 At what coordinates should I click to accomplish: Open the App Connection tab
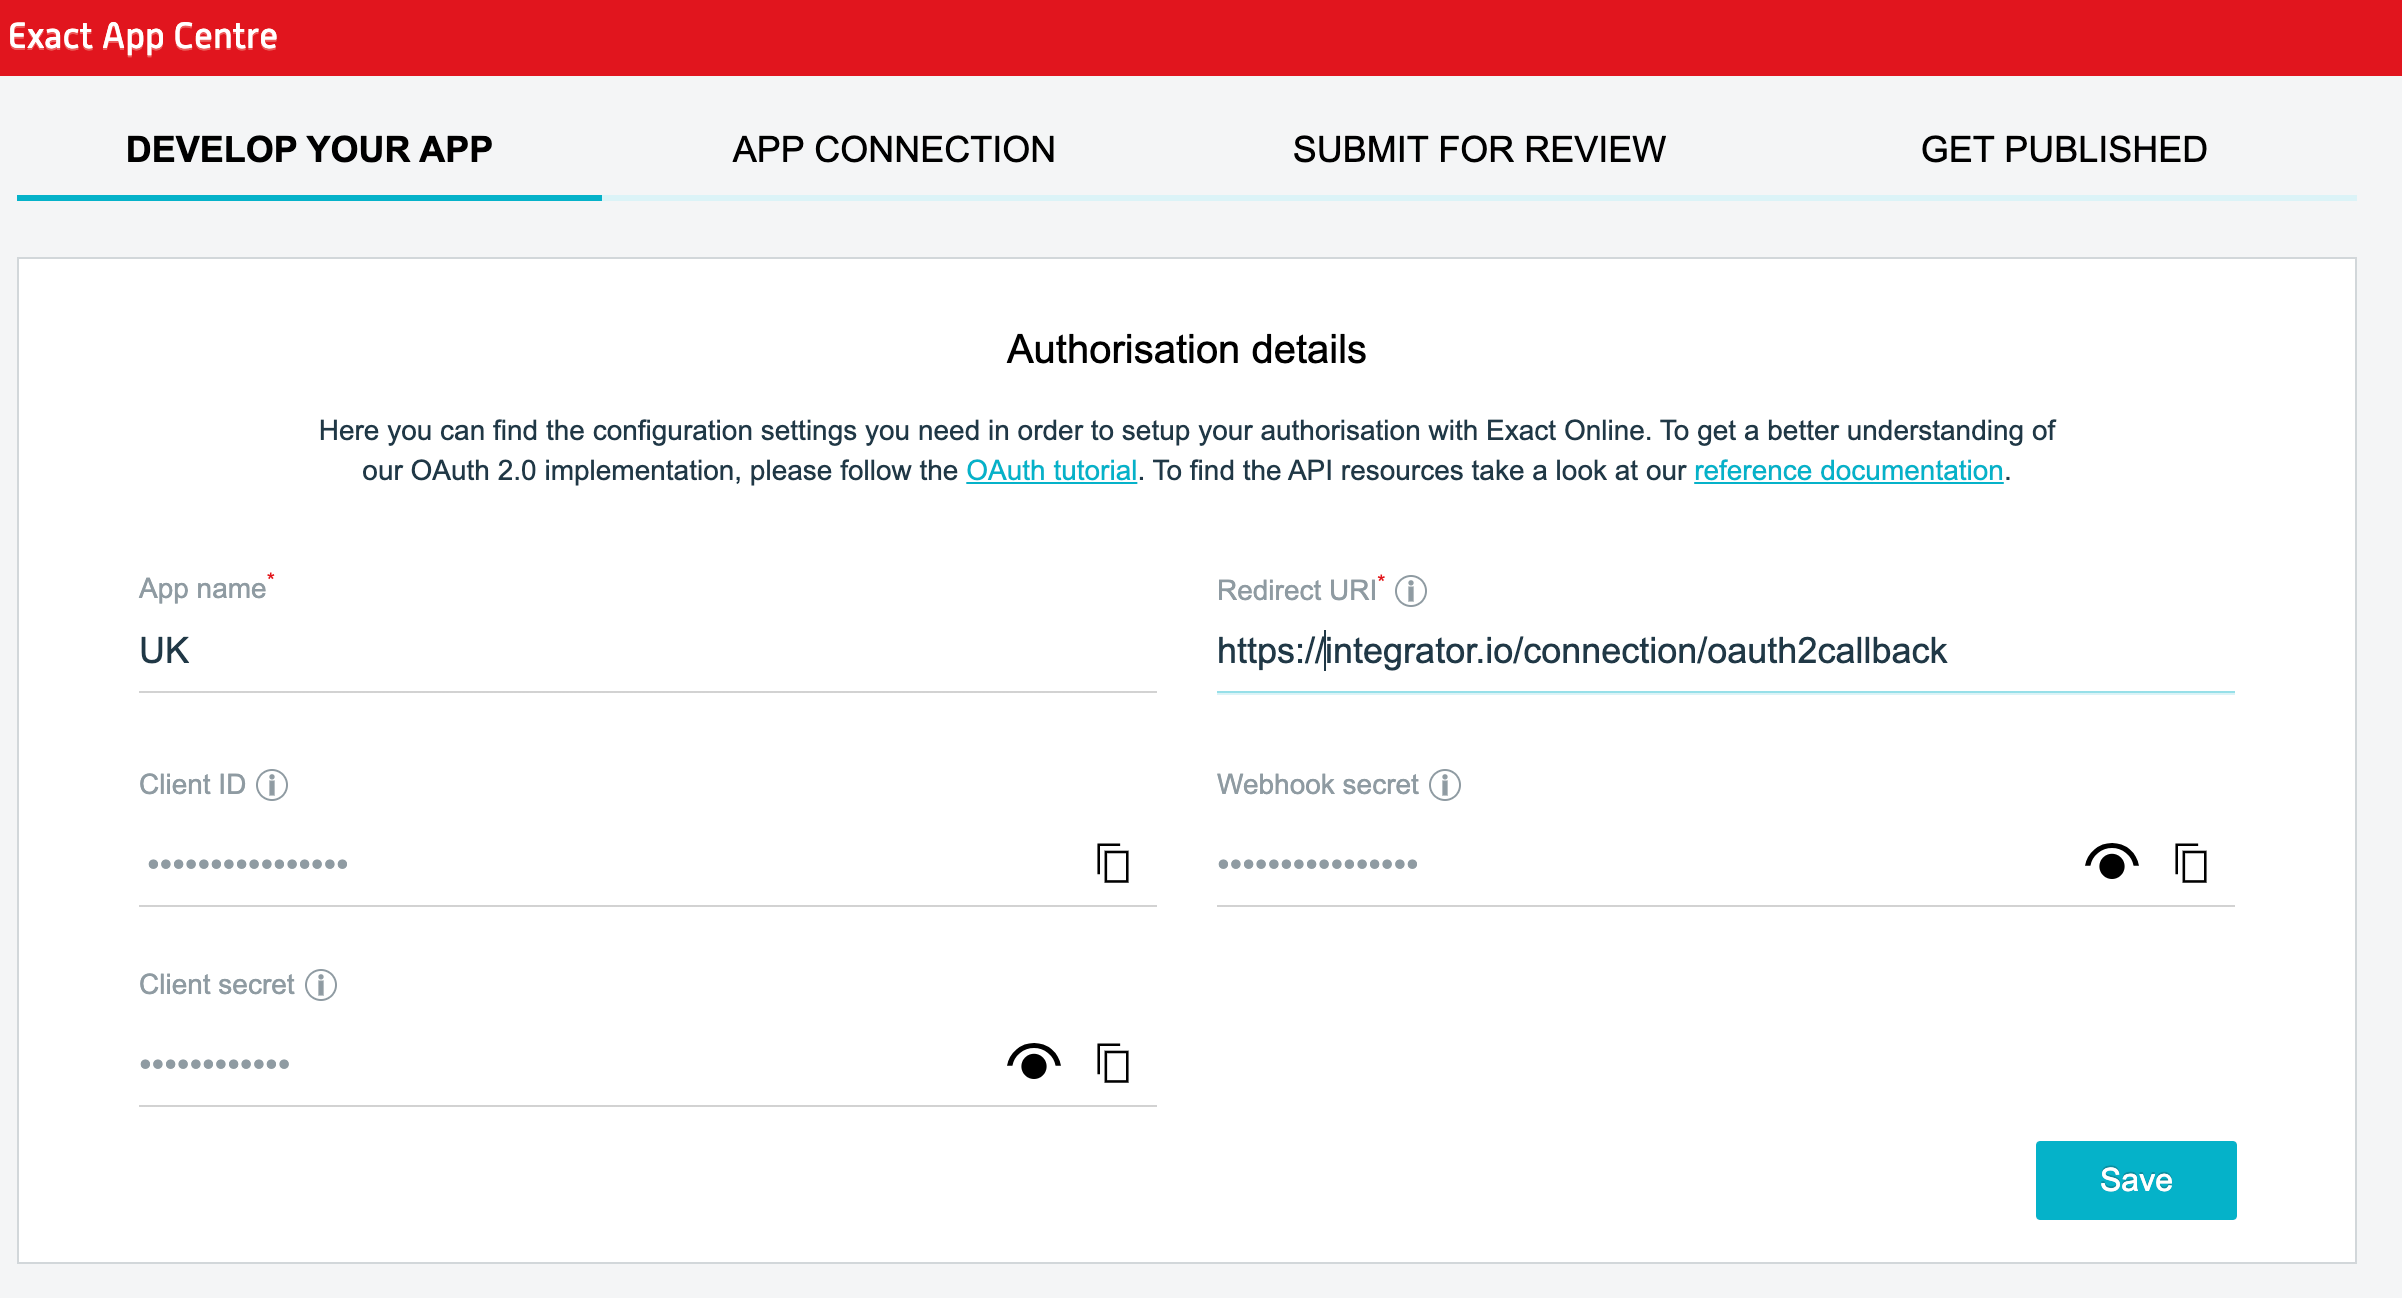click(x=894, y=150)
